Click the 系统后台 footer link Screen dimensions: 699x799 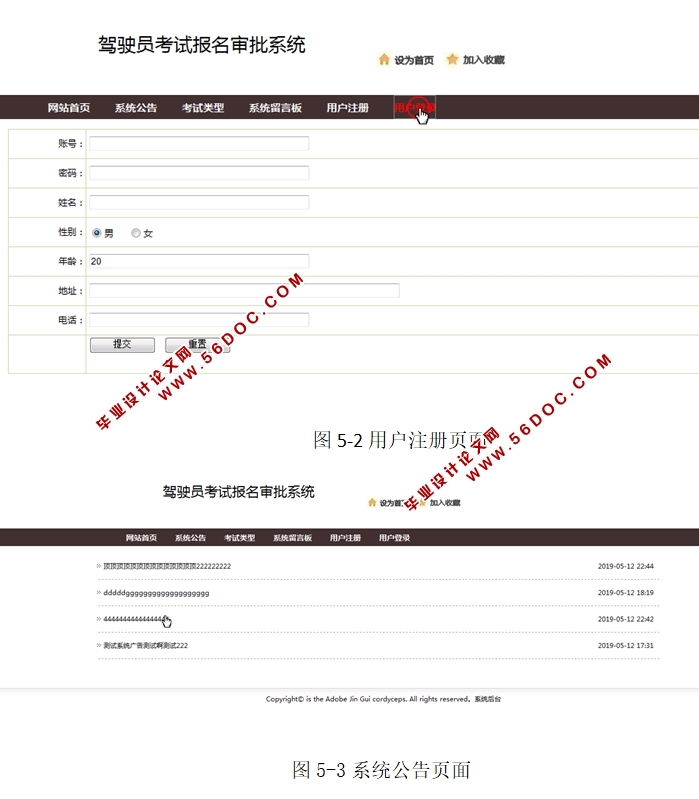pos(487,699)
